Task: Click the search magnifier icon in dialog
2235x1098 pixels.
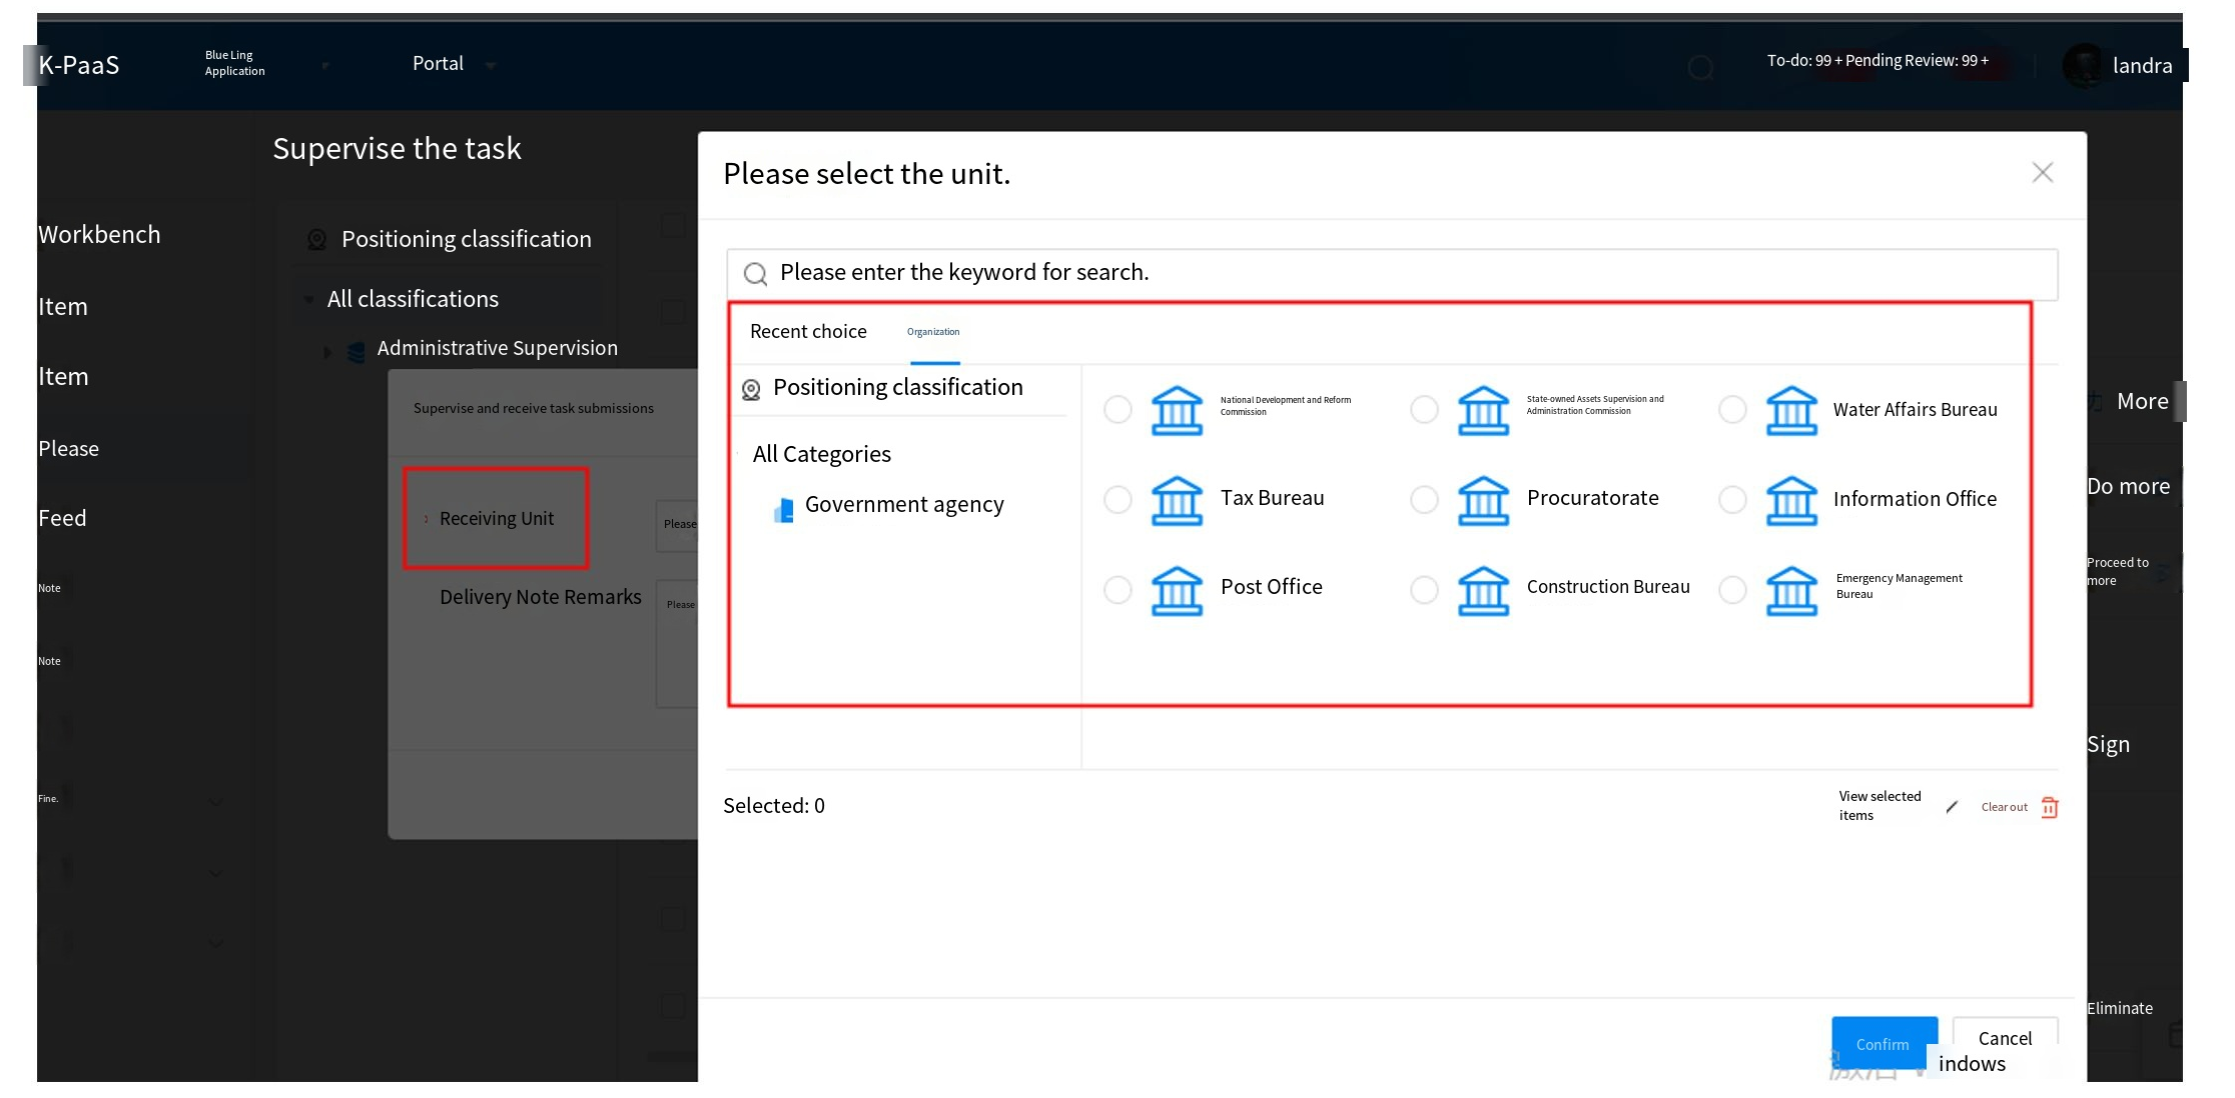Action: [756, 274]
